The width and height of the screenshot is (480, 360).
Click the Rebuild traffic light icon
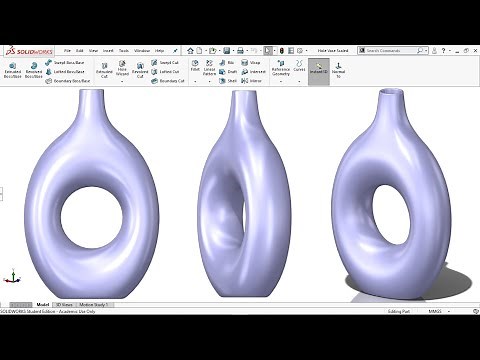(x=282, y=51)
